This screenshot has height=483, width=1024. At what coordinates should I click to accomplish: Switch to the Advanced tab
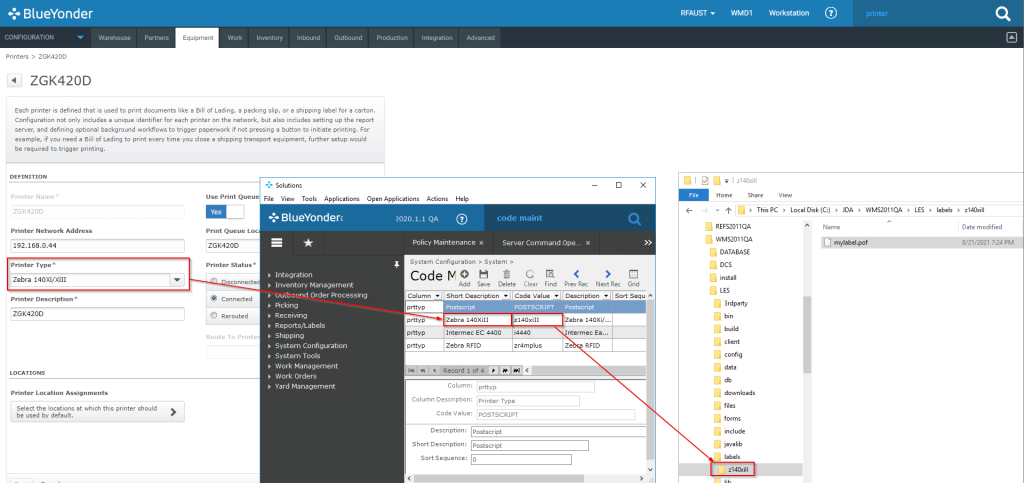(x=480, y=38)
